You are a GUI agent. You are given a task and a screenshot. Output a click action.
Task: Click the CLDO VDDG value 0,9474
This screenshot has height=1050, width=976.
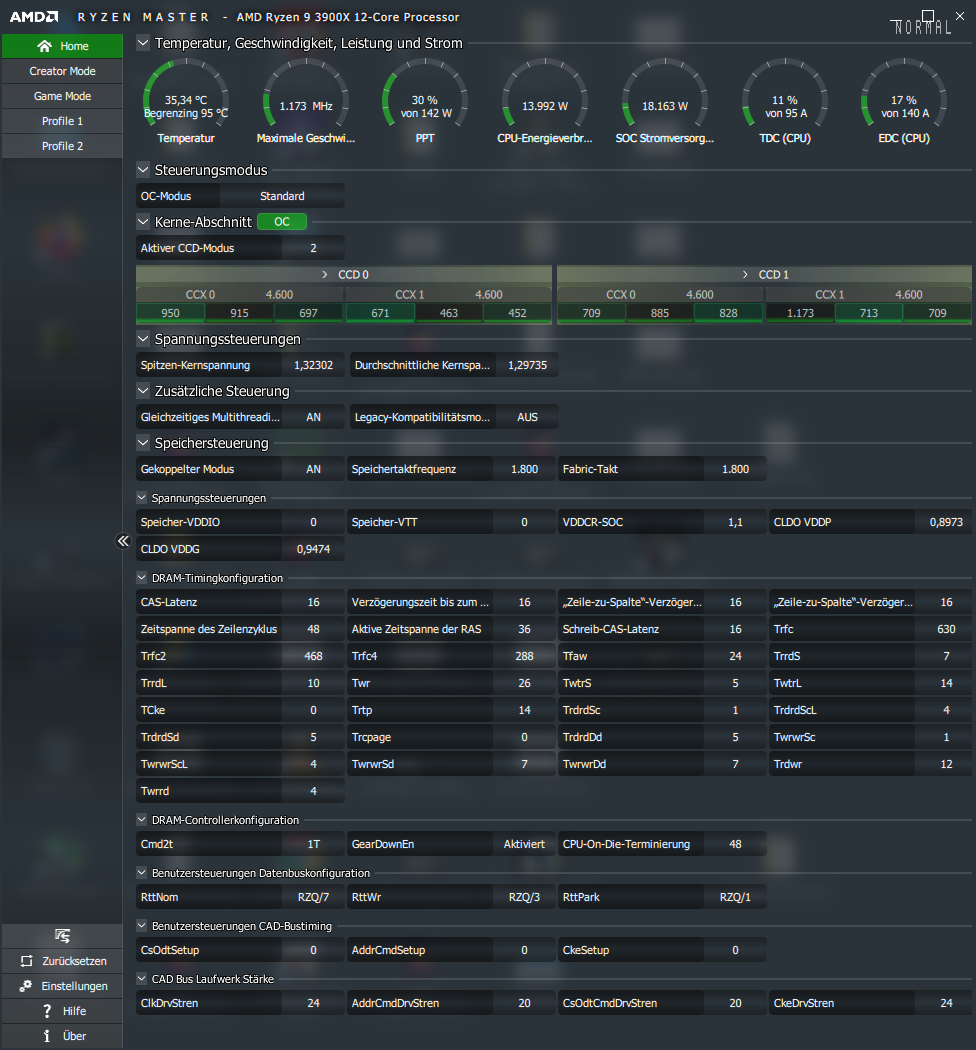[313, 548]
